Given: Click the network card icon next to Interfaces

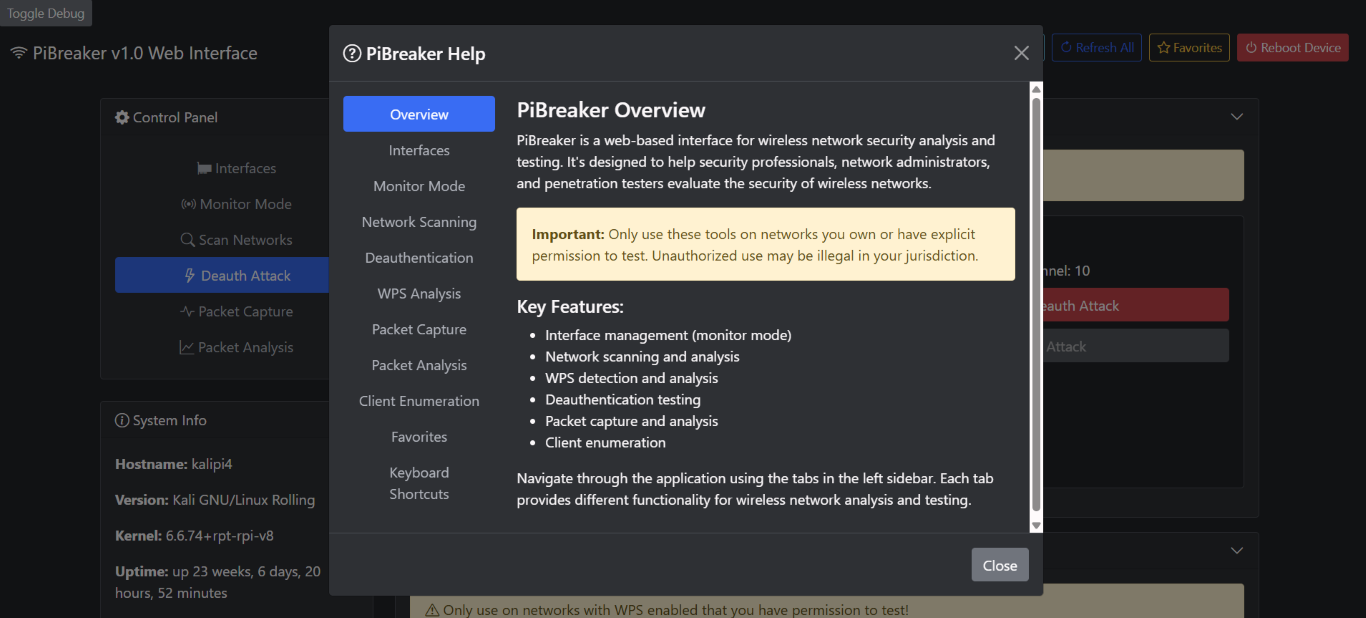Looking at the screenshot, I should [x=204, y=169].
